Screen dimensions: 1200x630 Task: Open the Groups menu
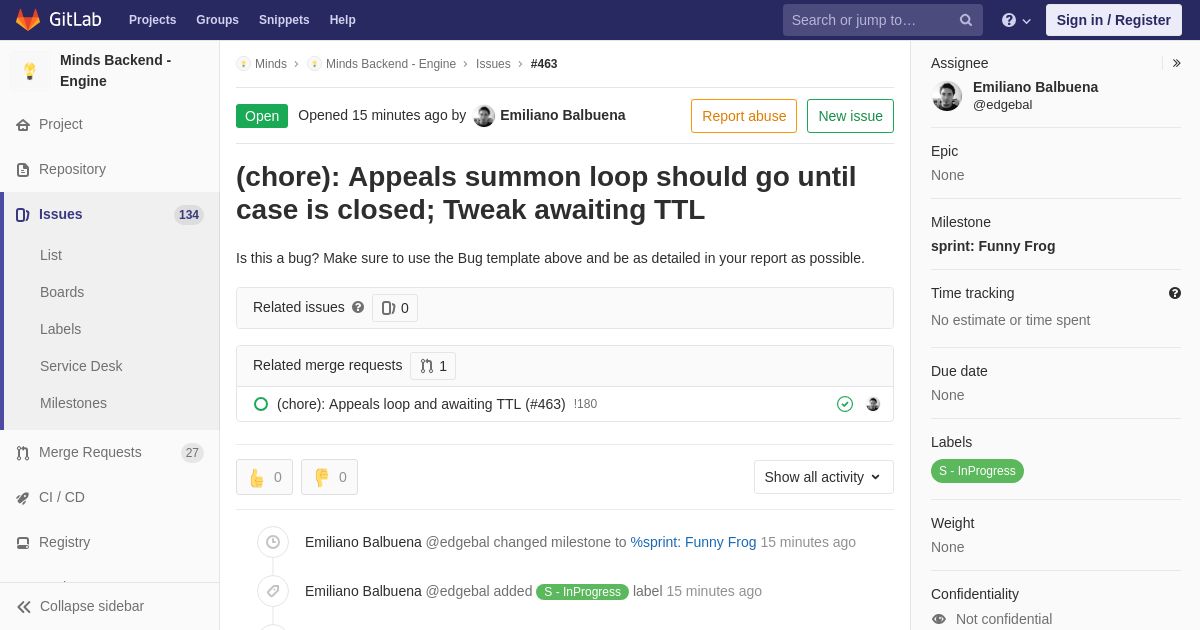pyautogui.click(x=217, y=20)
